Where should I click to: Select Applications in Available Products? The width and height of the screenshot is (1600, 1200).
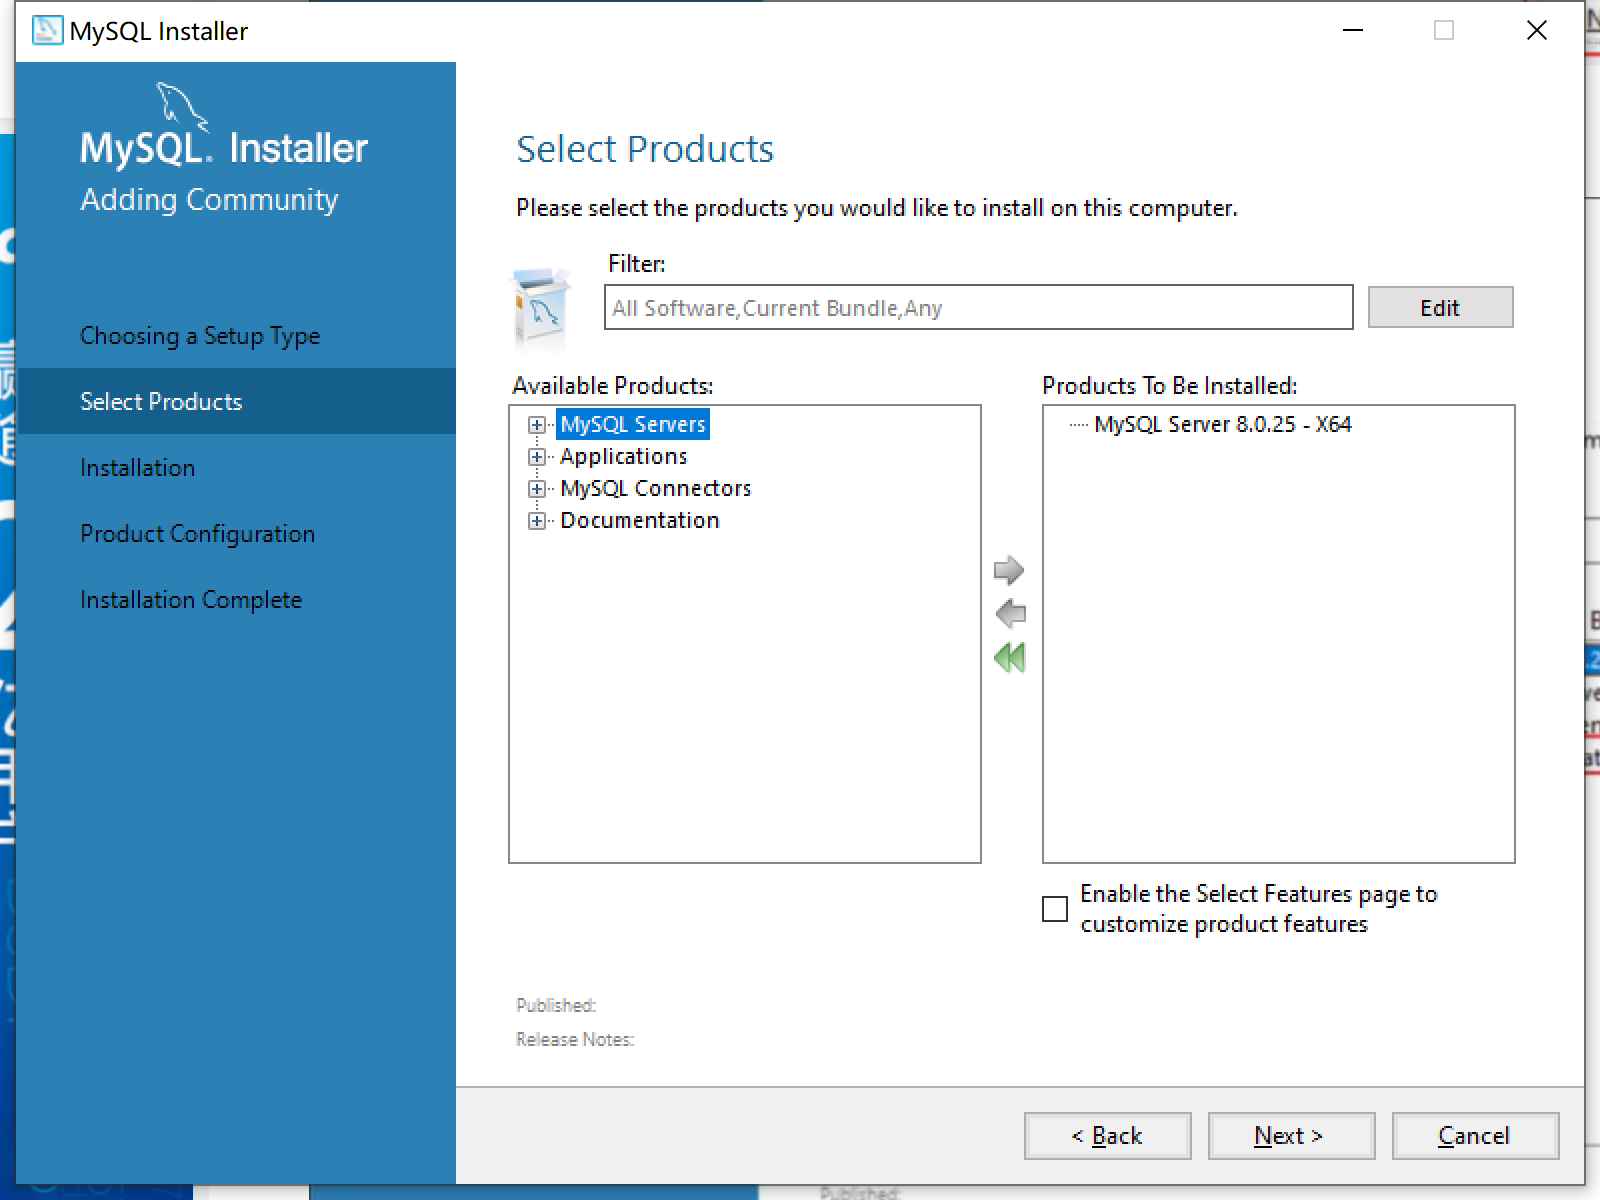624,456
